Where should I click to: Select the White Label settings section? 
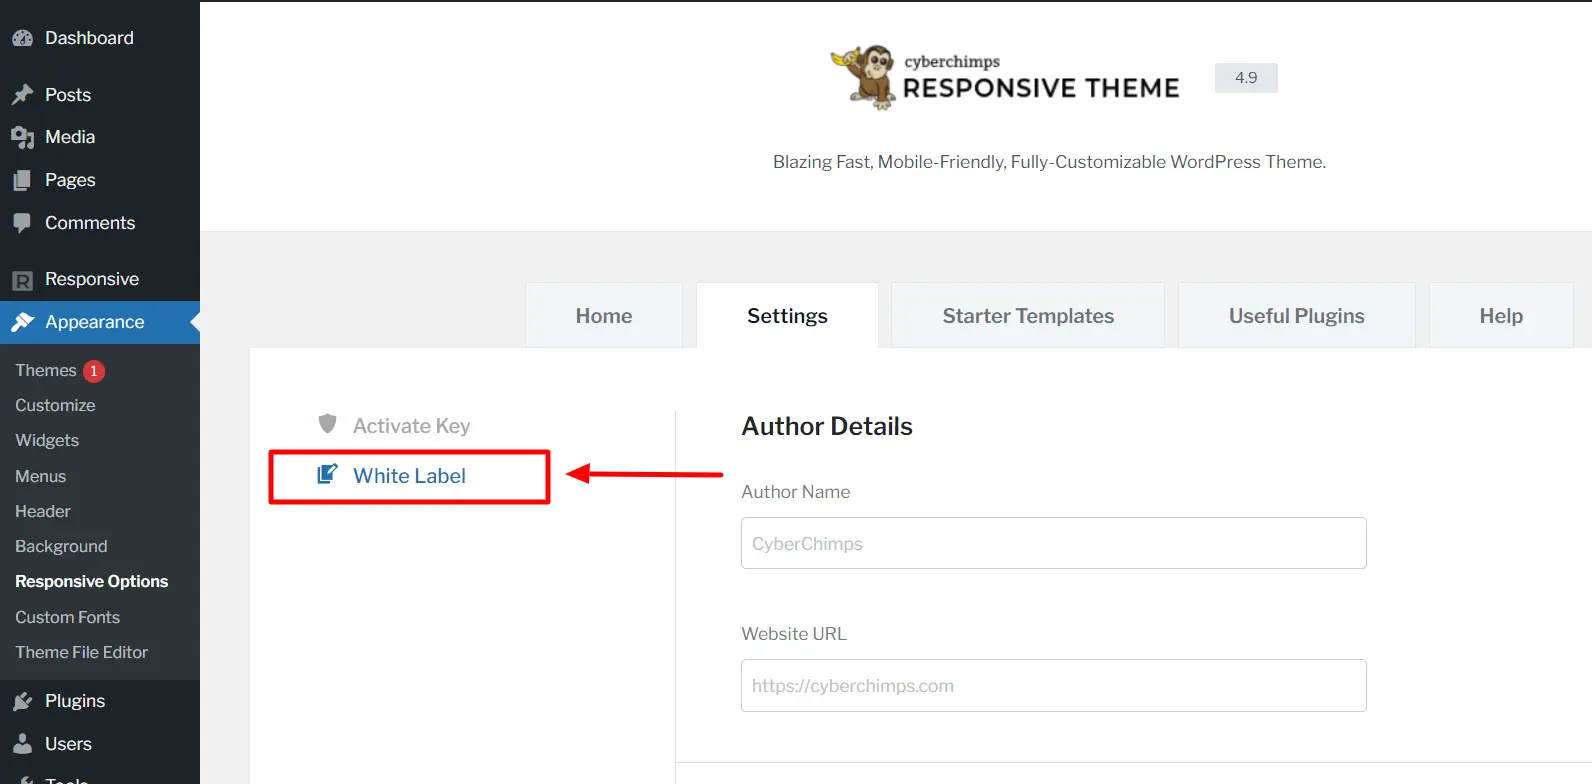click(x=409, y=476)
